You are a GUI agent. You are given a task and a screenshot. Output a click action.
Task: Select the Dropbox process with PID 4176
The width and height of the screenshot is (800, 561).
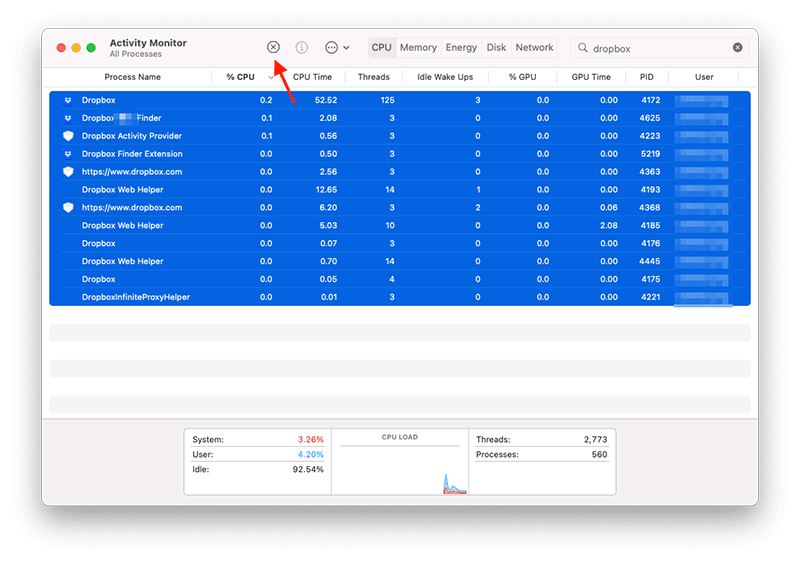coord(400,243)
